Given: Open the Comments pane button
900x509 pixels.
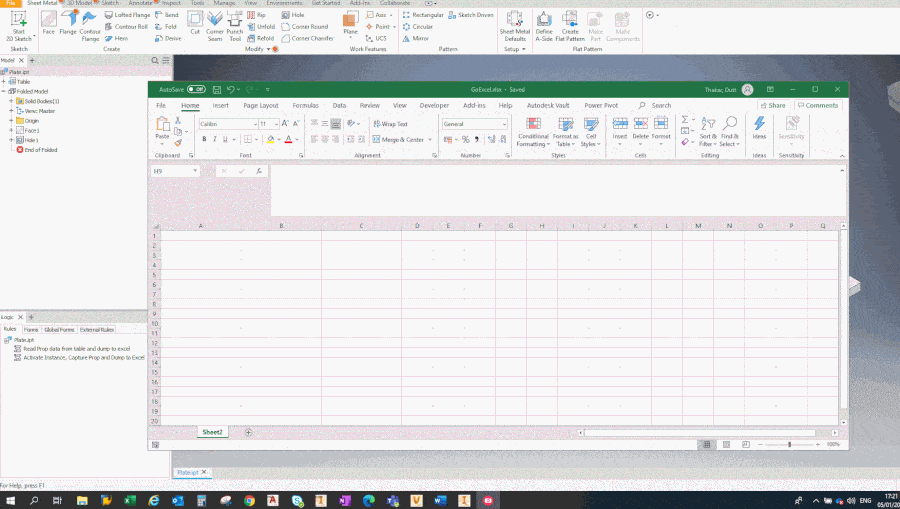Looking at the screenshot, I should (818, 105).
